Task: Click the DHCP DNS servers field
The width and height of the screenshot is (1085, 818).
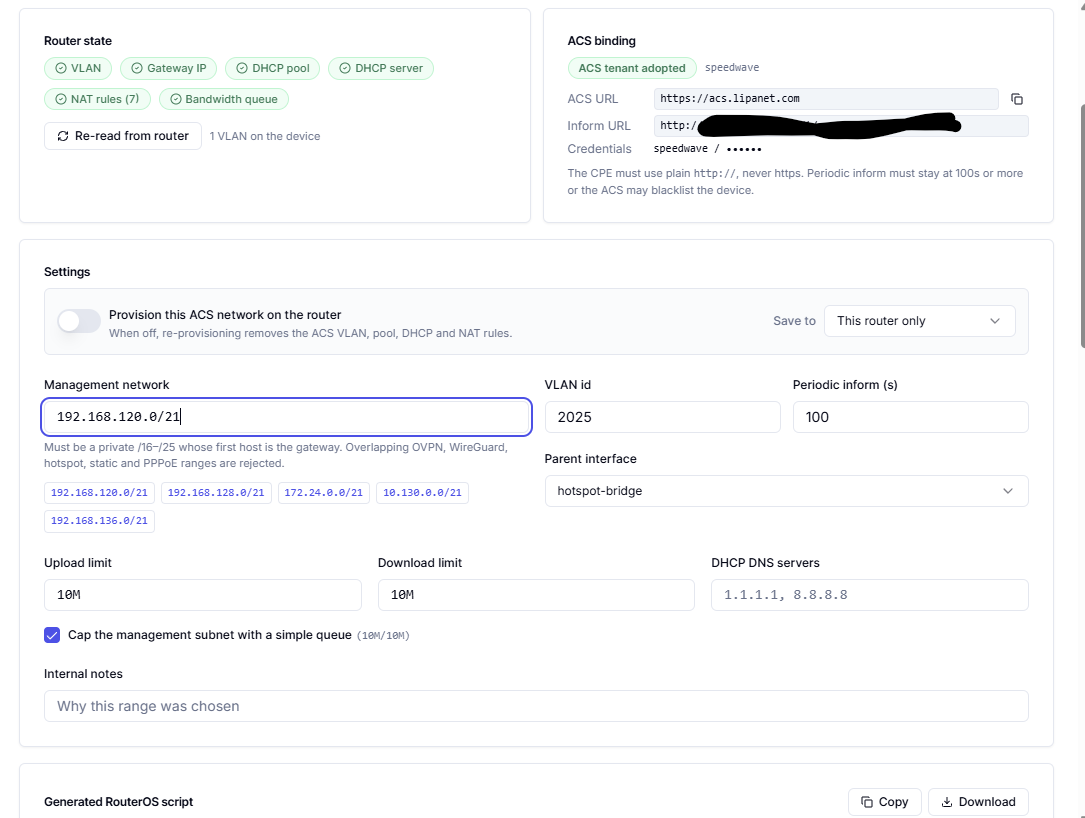Action: click(870, 595)
